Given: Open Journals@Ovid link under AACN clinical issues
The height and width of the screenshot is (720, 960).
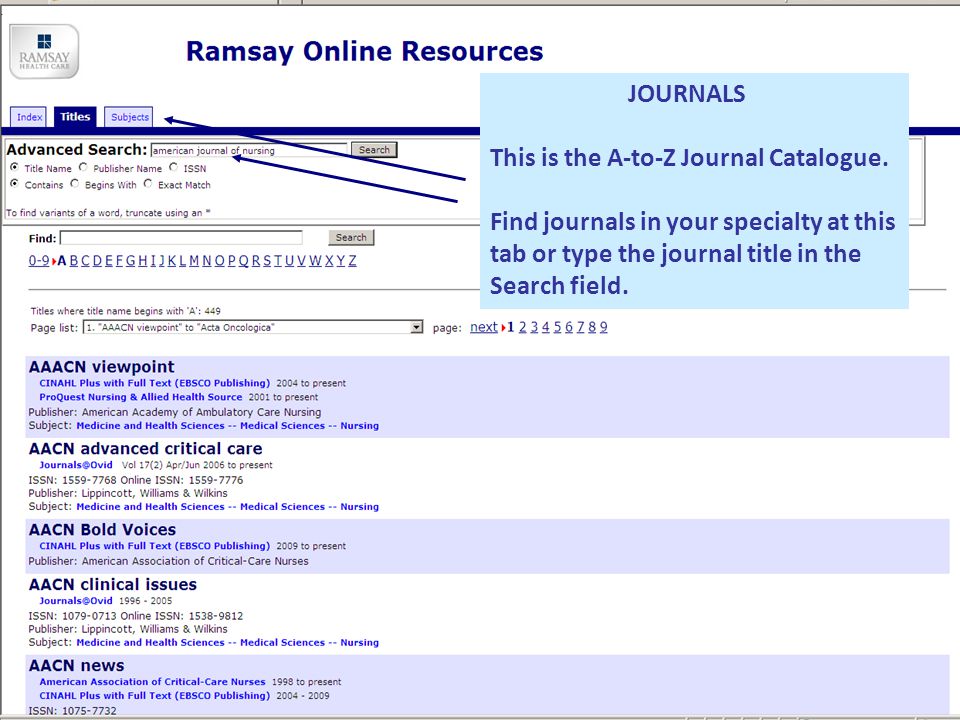Looking at the screenshot, I should click(x=76, y=601).
